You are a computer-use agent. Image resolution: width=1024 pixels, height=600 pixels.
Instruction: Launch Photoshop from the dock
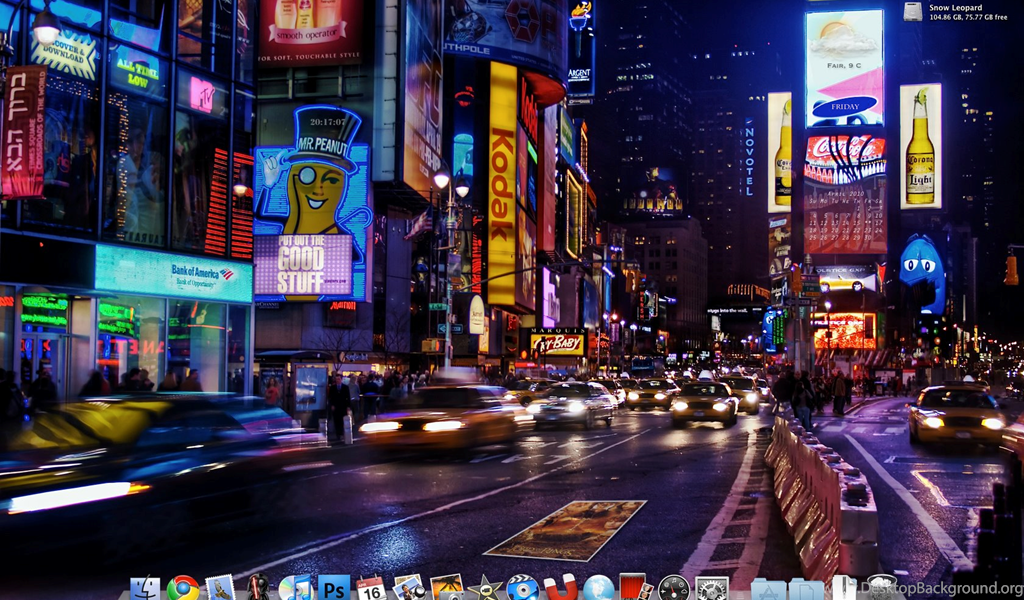(x=334, y=588)
